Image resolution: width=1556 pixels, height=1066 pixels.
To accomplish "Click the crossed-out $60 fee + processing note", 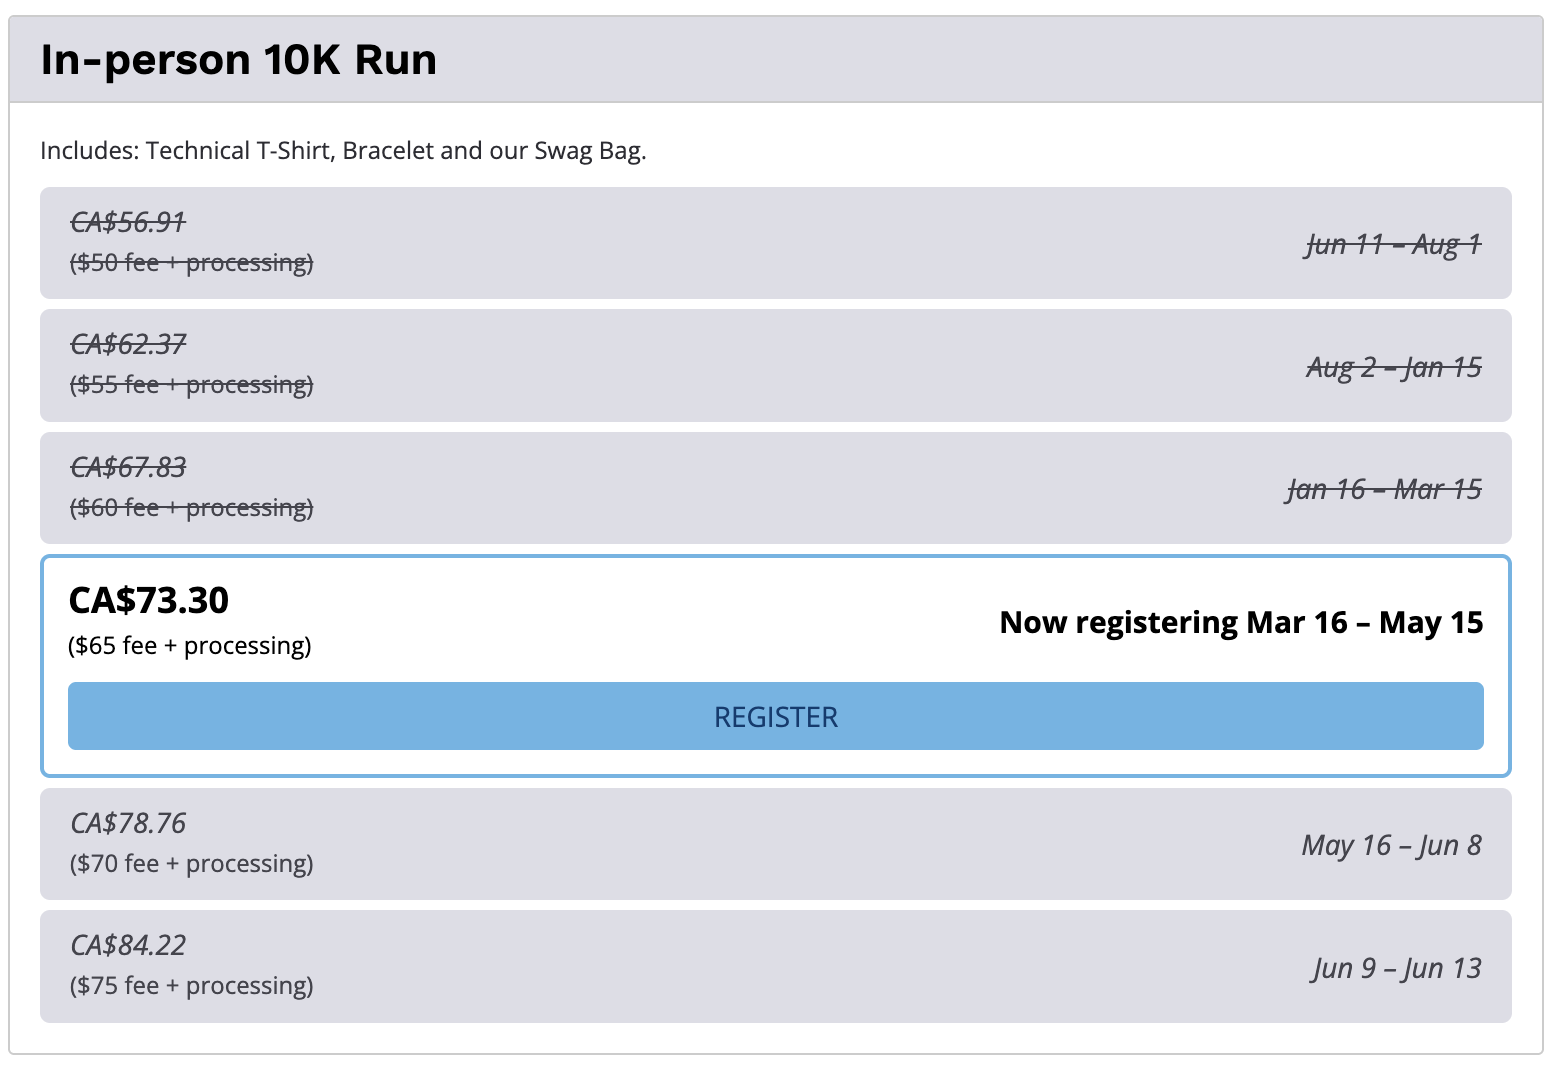I will pyautogui.click(x=191, y=508).
